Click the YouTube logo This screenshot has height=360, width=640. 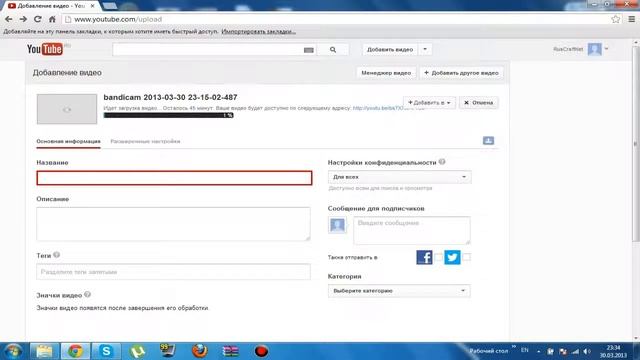click(x=45, y=49)
